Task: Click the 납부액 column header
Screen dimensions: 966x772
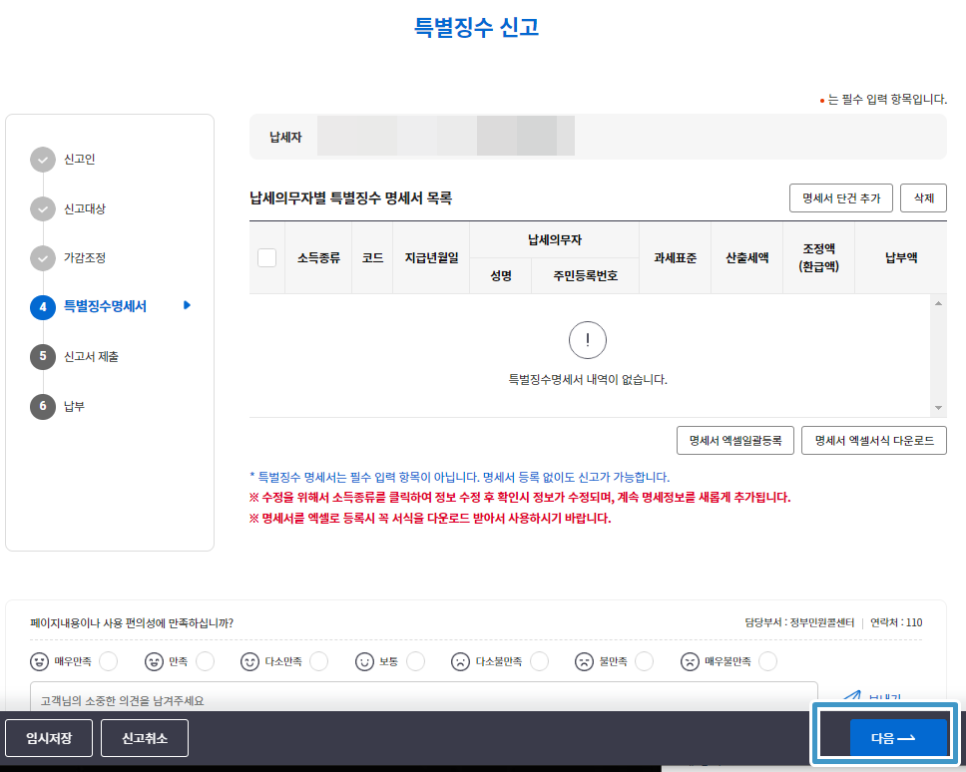Action: [901, 258]
